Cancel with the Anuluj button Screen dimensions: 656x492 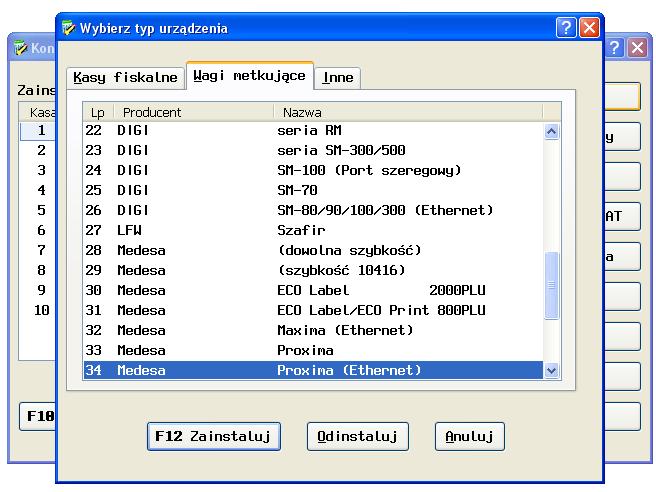click(469, 436)
